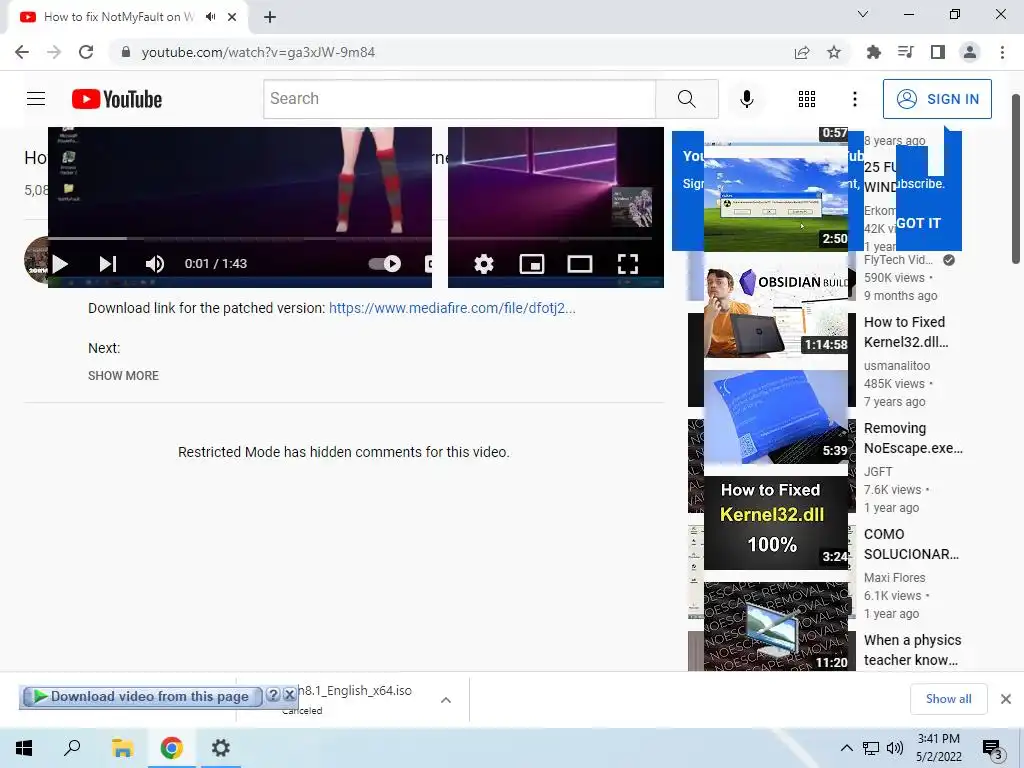1024x768 pixels.
Task: Open the usmanalitoo channel name
Action: pos(897,366)
